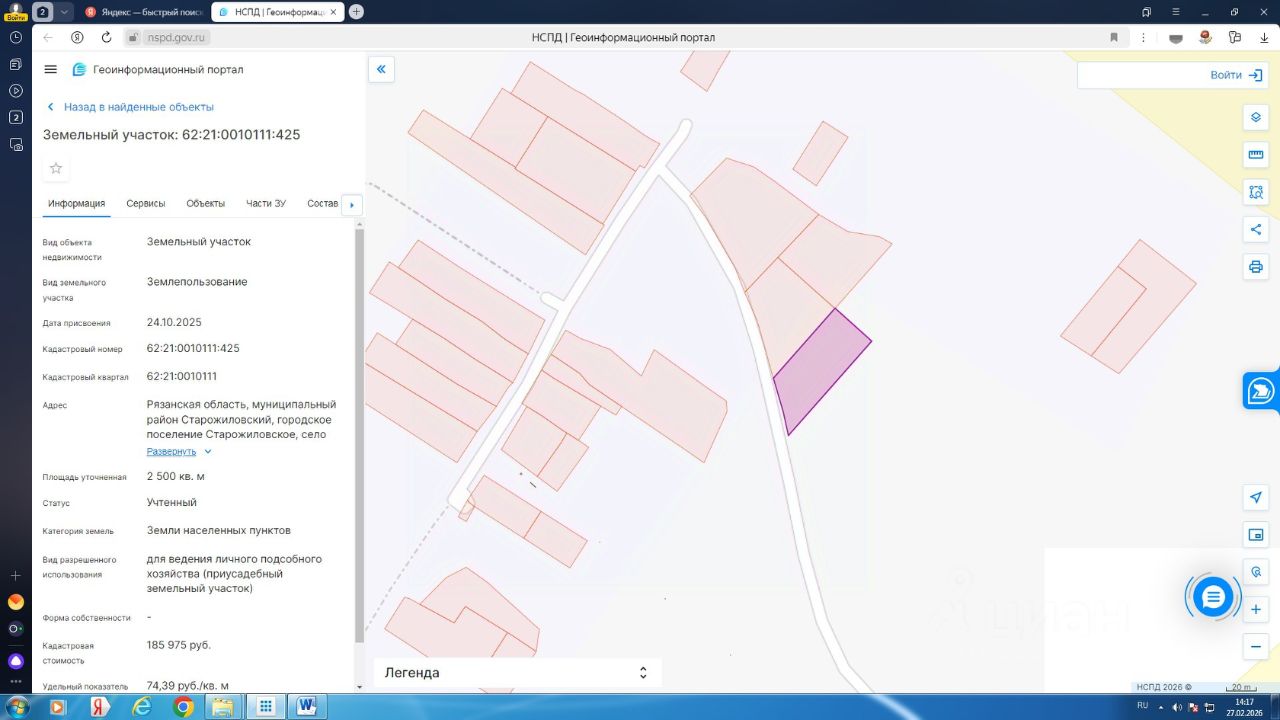The width and height of the screenshot is (1280, 720).
Task: Click the scrollbar down arrow in panel
Action: [x=360, y=687]
